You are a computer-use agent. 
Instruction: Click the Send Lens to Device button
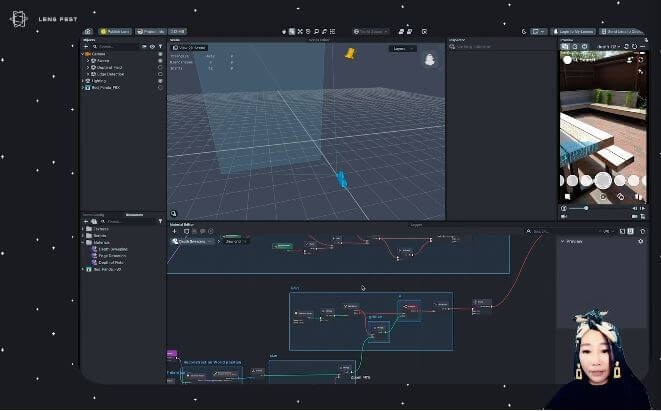tap(622, 32)
